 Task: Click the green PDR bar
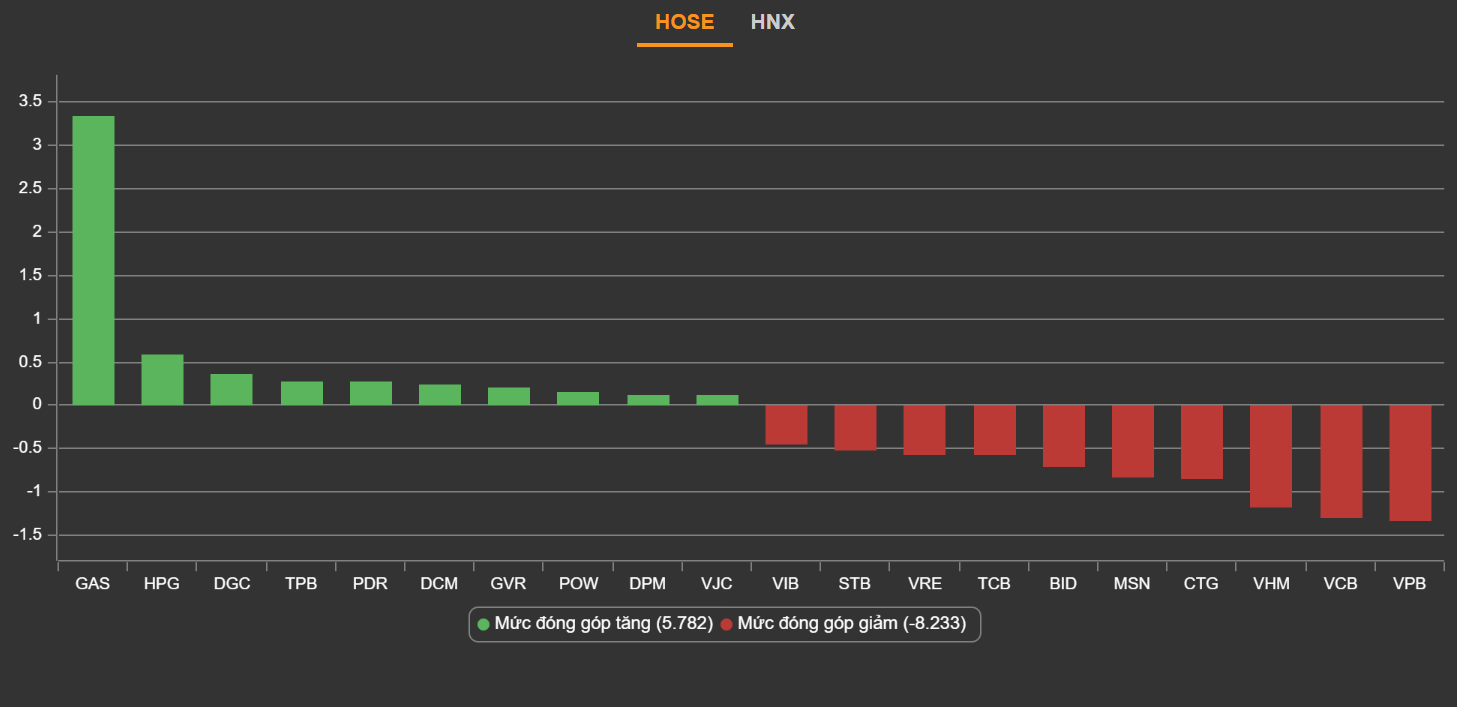click(x=370, y=393)
